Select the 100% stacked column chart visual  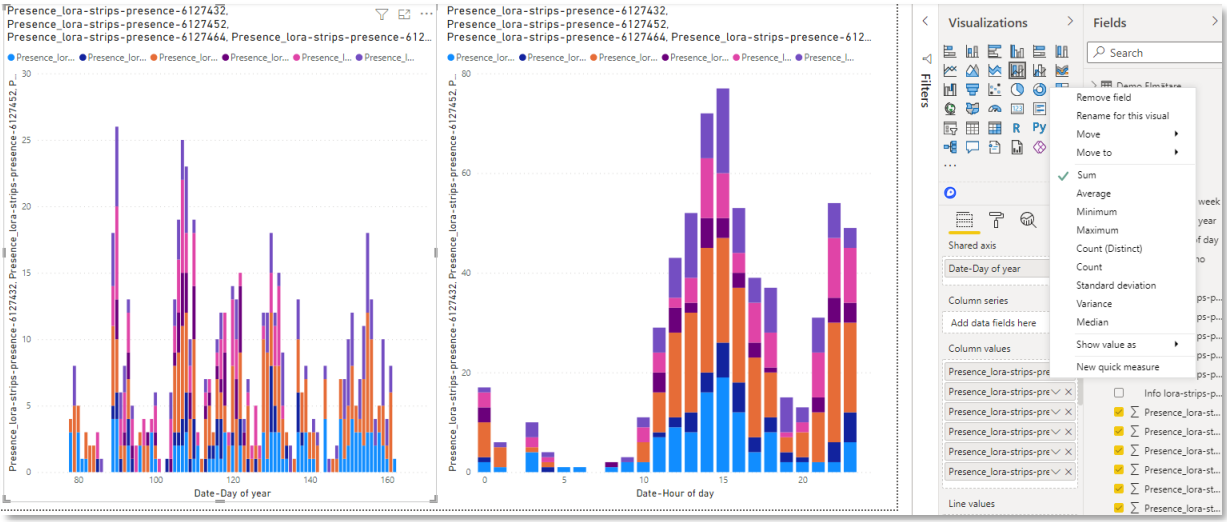point(1063,51)
